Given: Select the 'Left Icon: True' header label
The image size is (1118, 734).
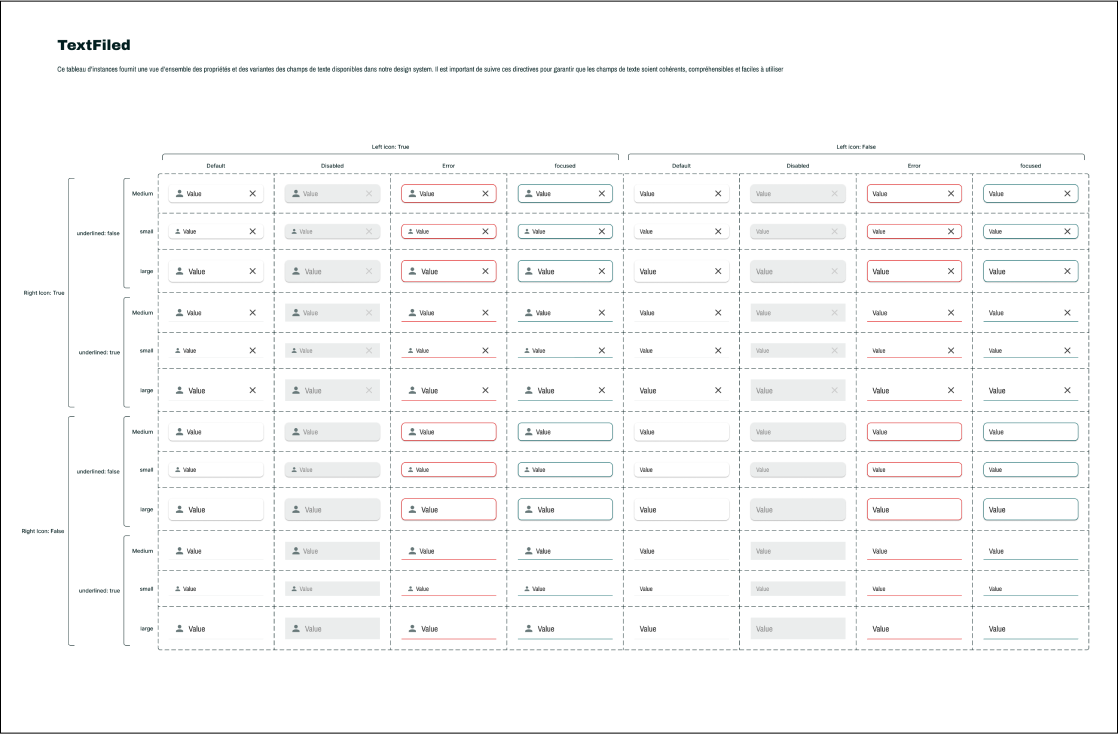Looking at the screenshot, I should (x=389, y=146).
